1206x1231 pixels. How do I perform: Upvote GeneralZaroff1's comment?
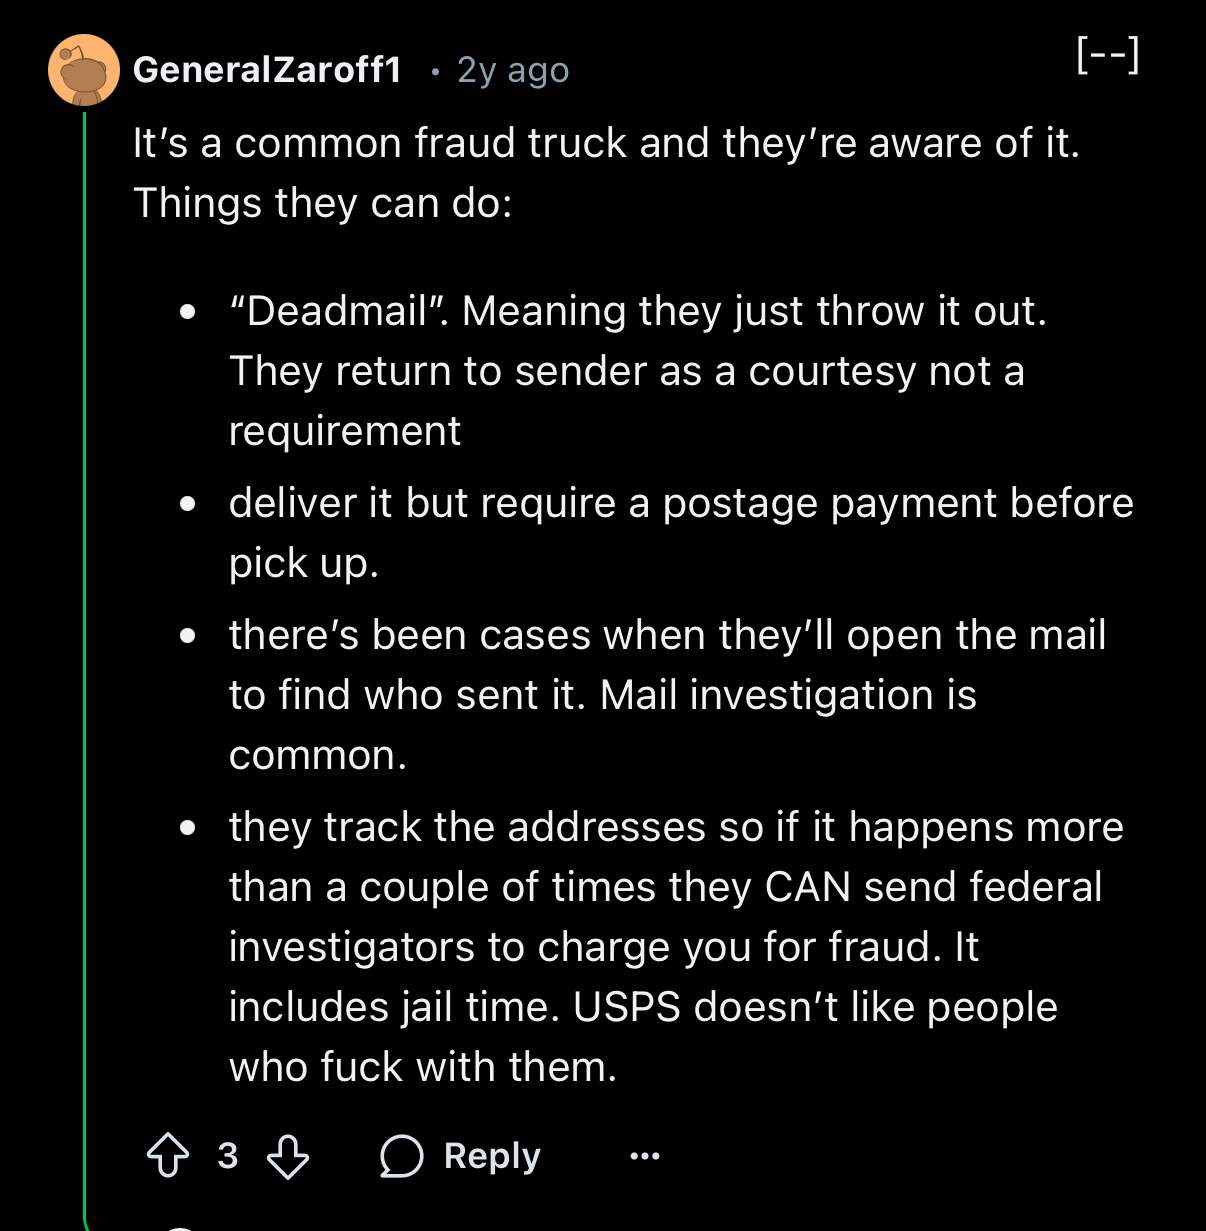168,1156
